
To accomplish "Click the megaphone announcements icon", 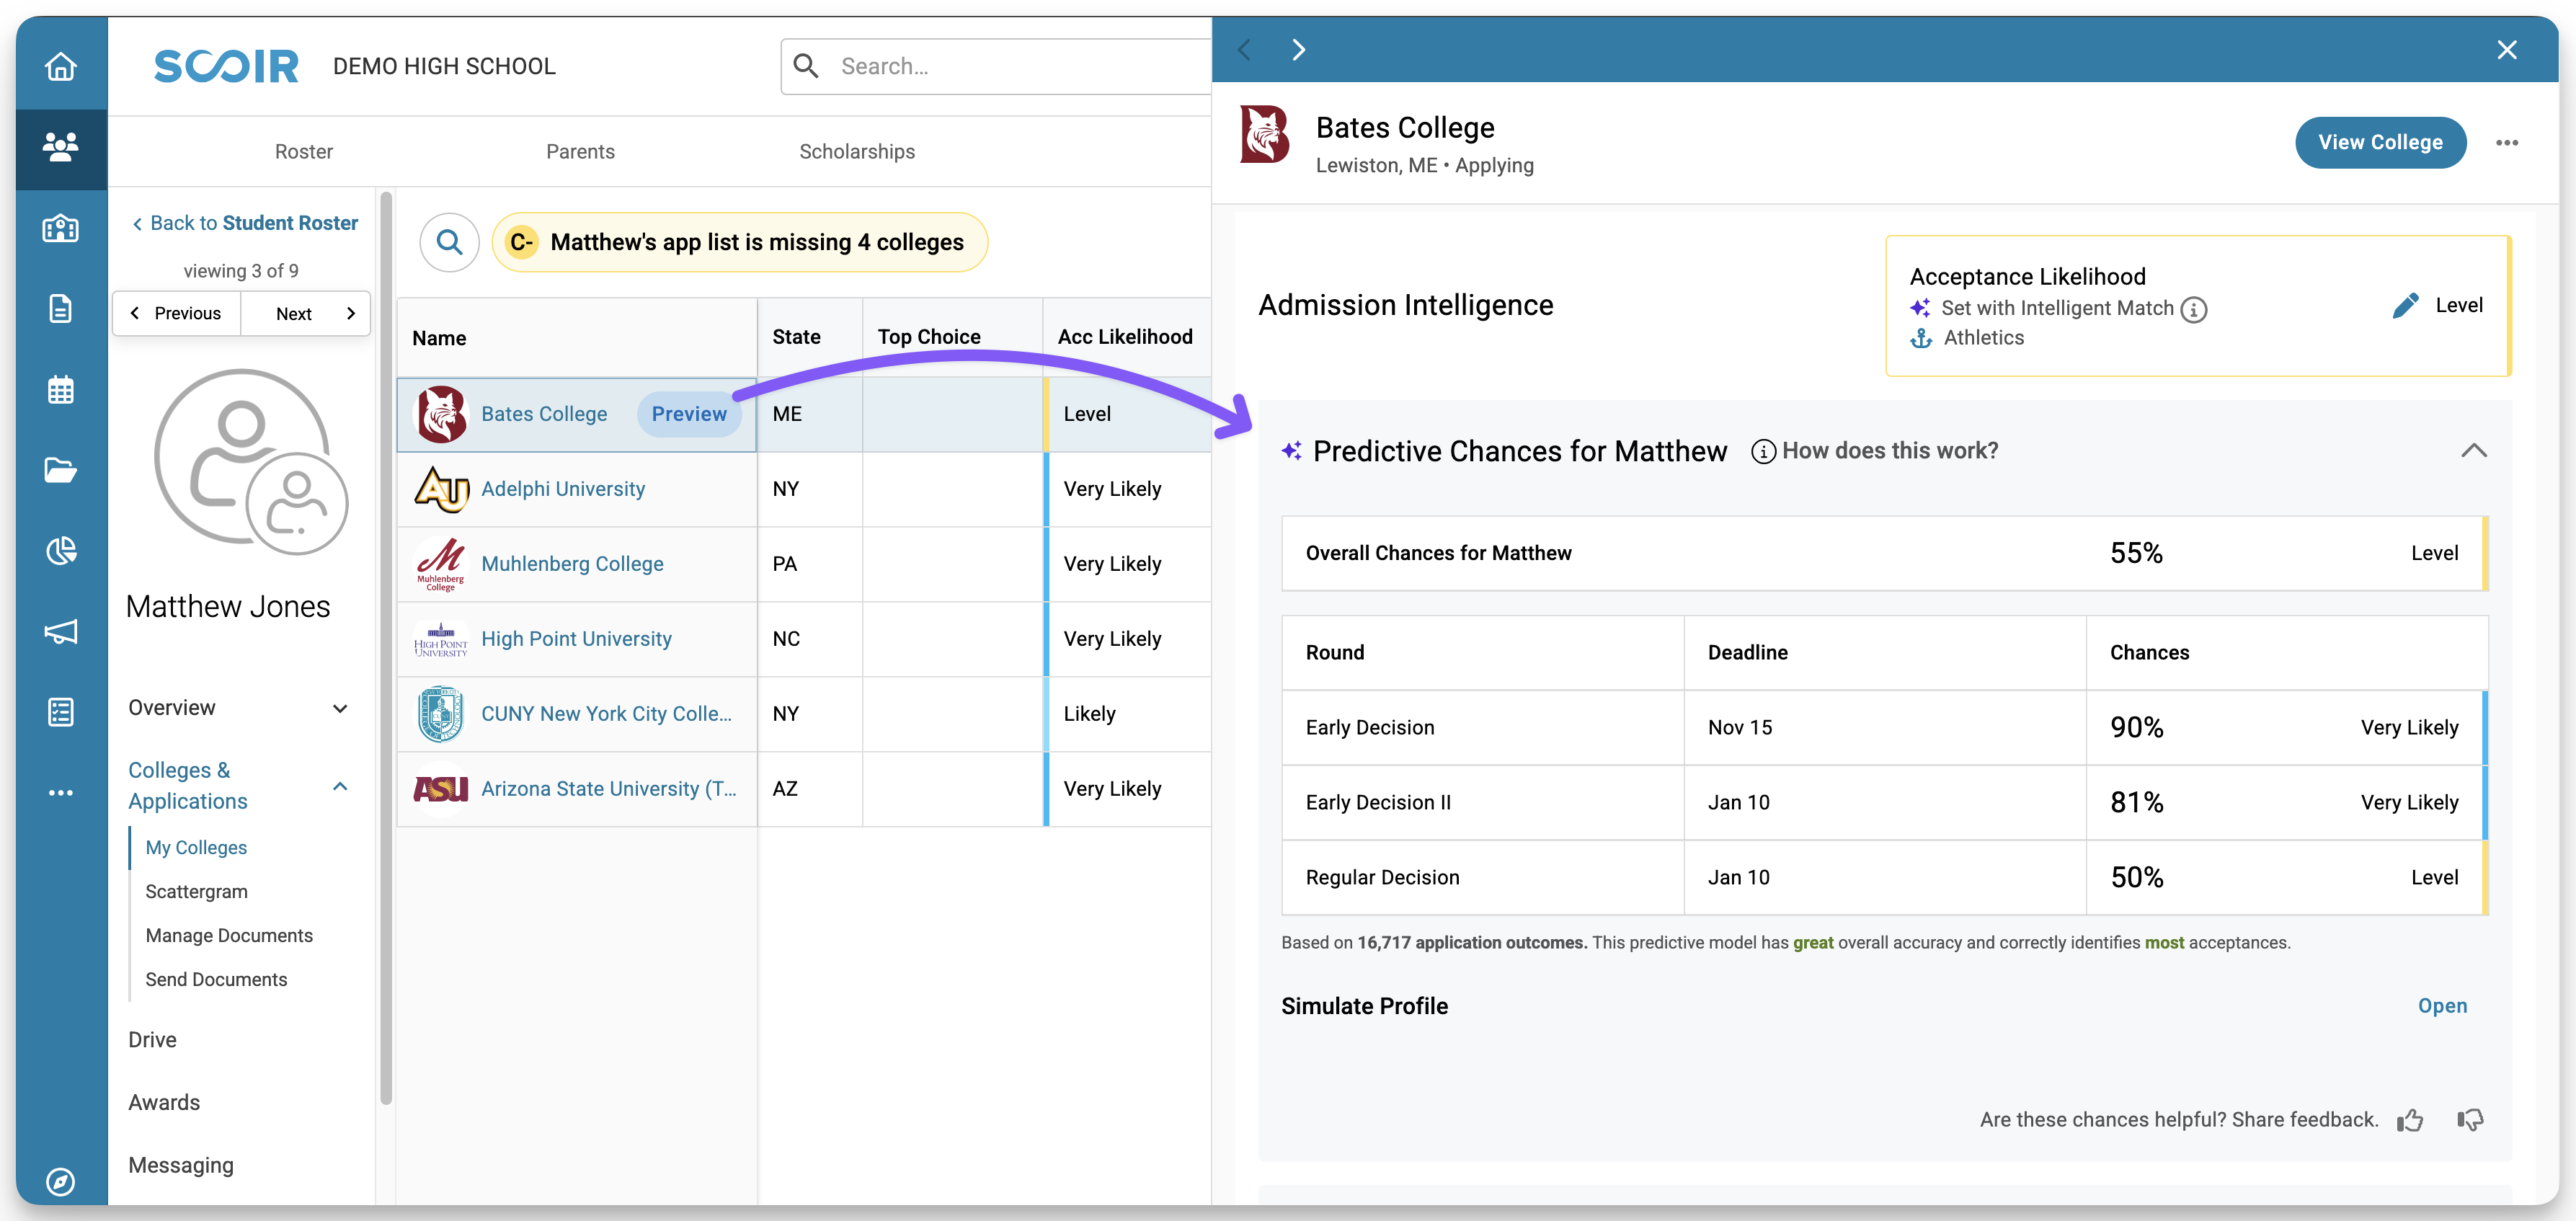I will click(61, 631).
